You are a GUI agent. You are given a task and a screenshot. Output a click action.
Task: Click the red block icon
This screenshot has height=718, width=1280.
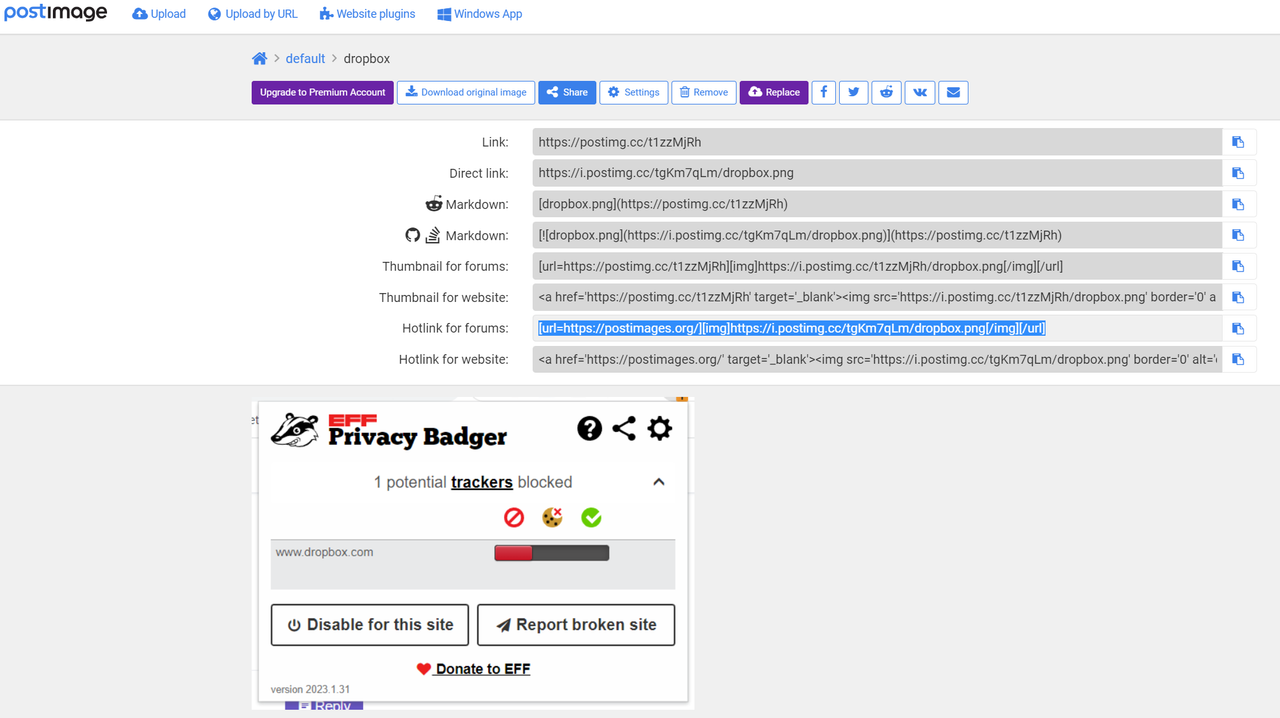514,517
